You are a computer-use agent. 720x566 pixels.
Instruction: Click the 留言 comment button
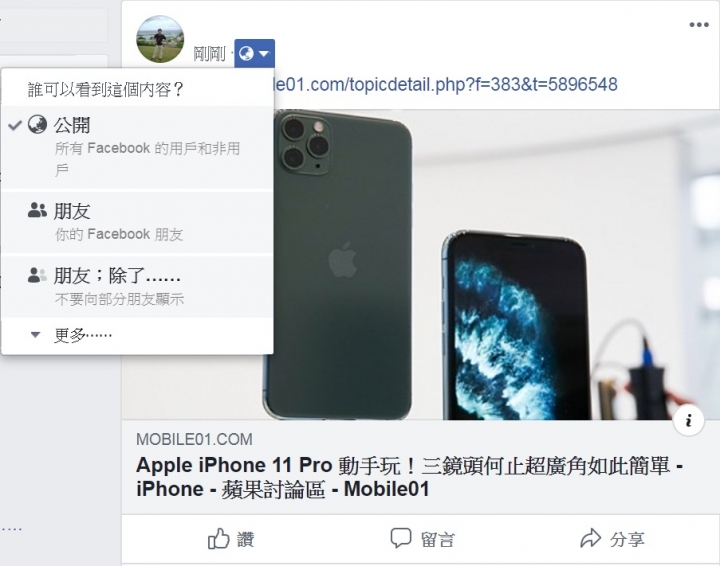point(422,539)
